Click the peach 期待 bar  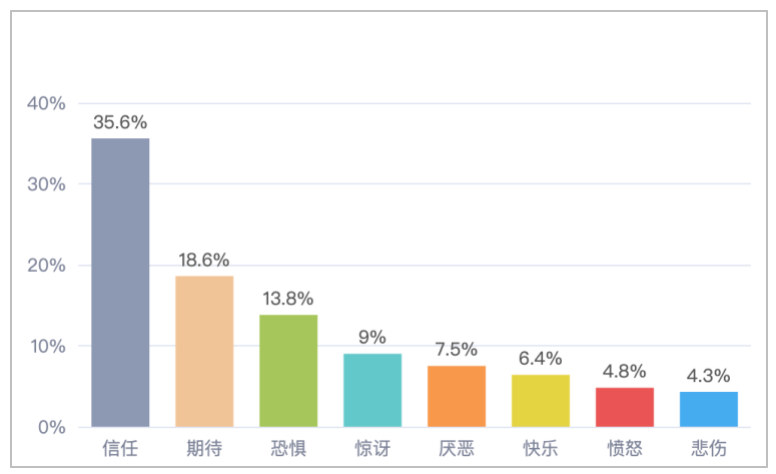[204, 351]
